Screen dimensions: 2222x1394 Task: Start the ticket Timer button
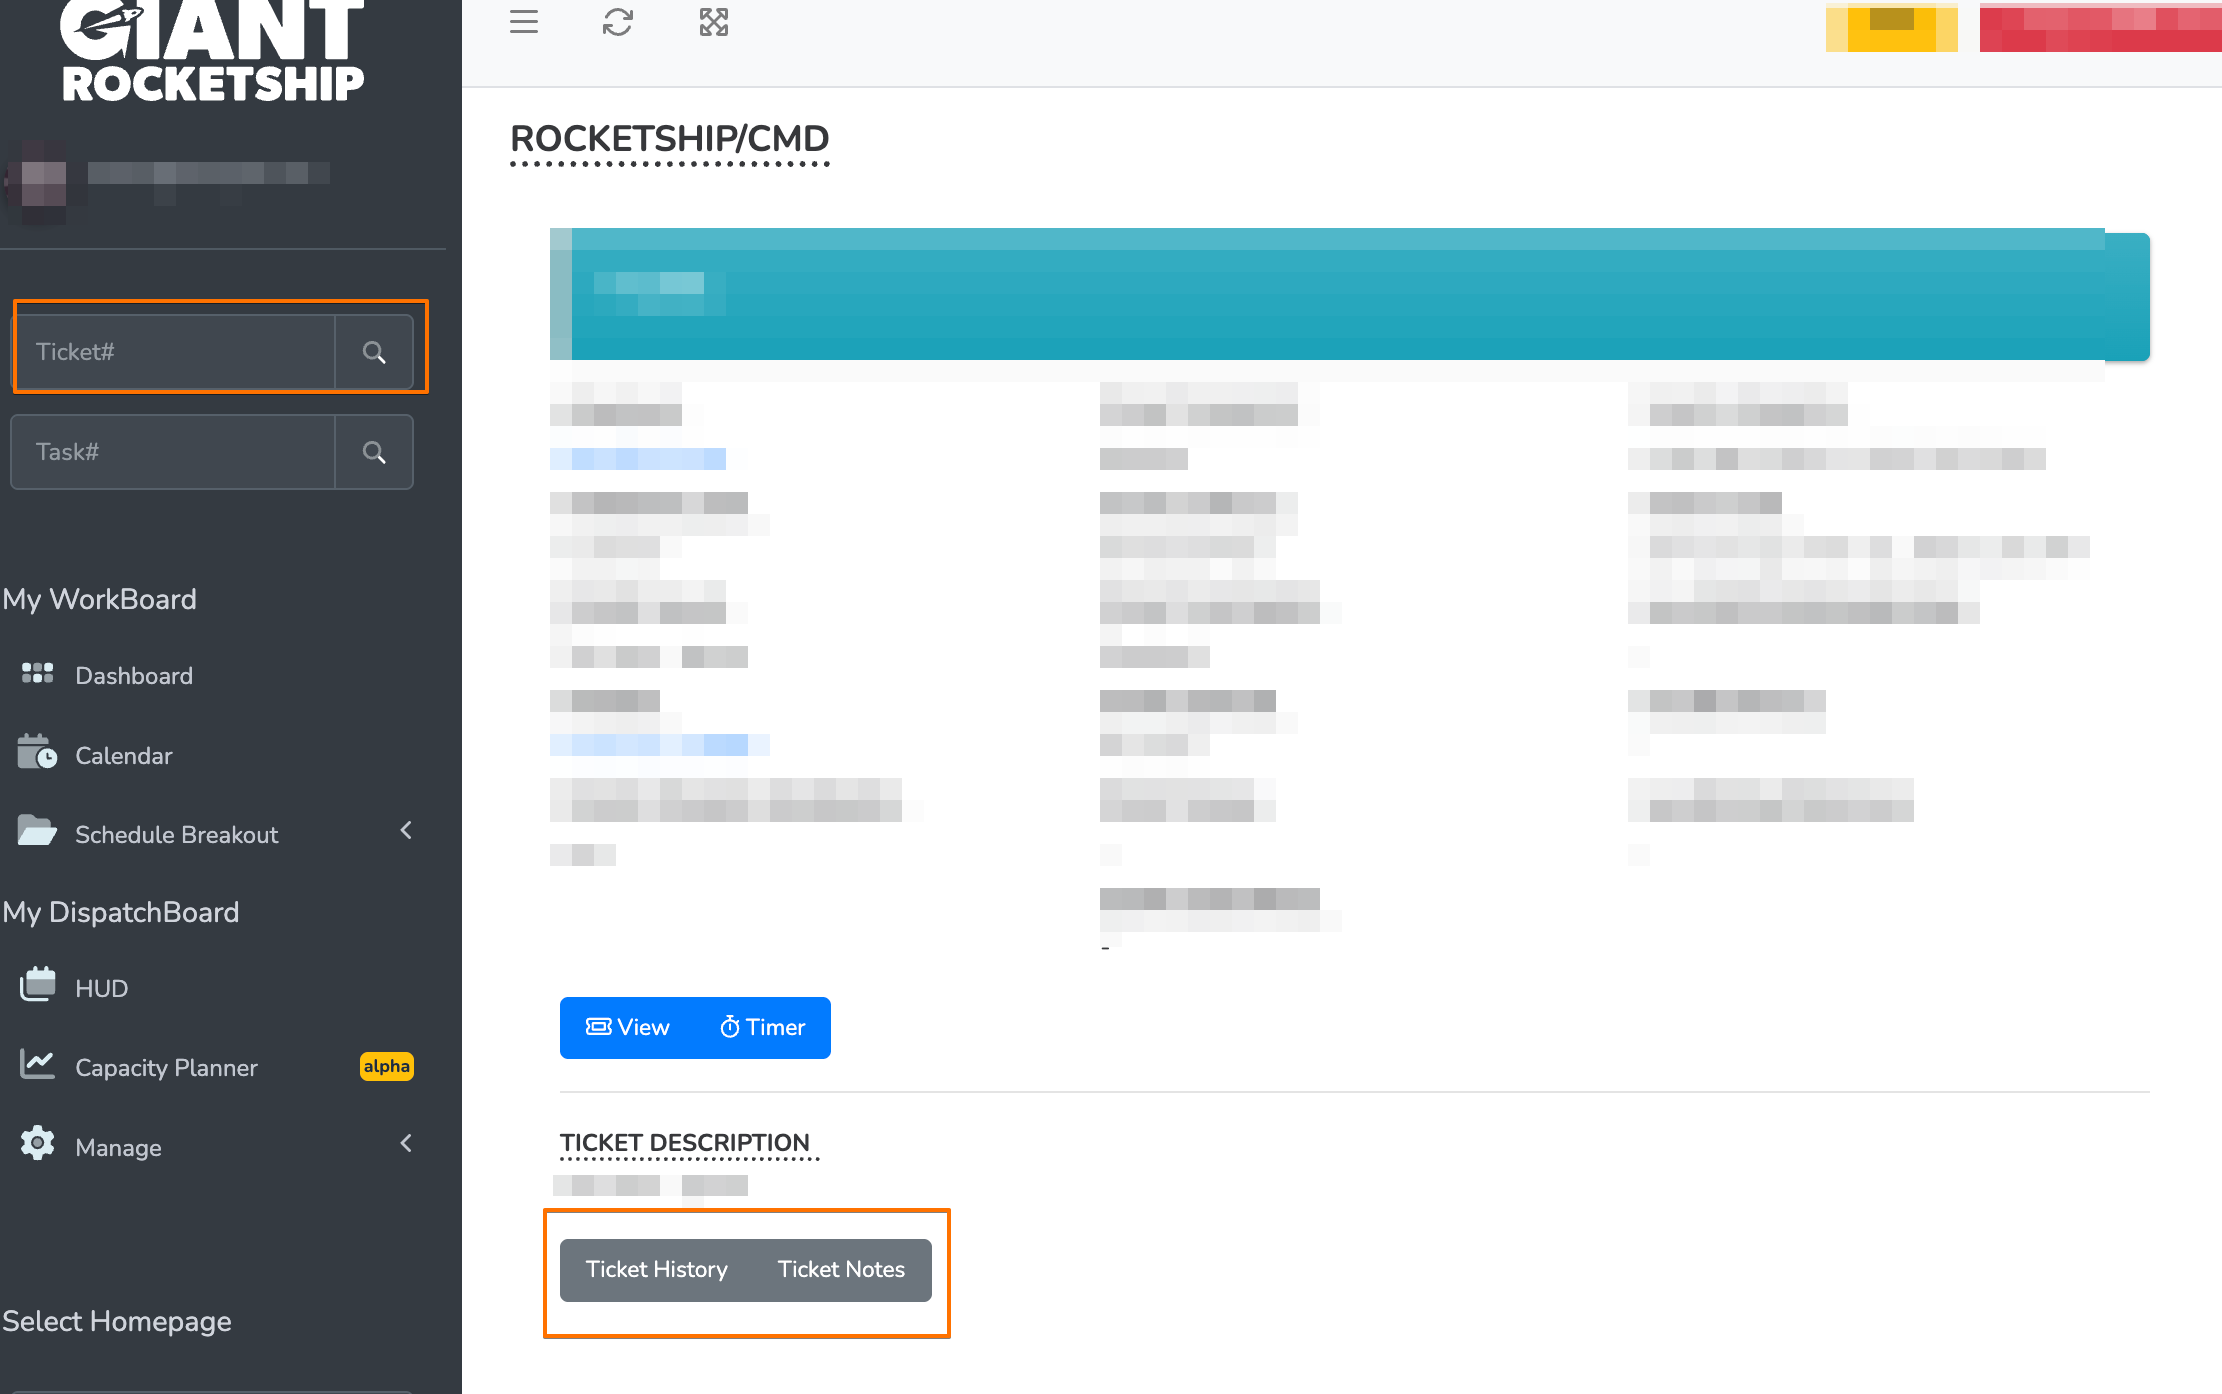pyautogui.click(x=762, y=1028)
